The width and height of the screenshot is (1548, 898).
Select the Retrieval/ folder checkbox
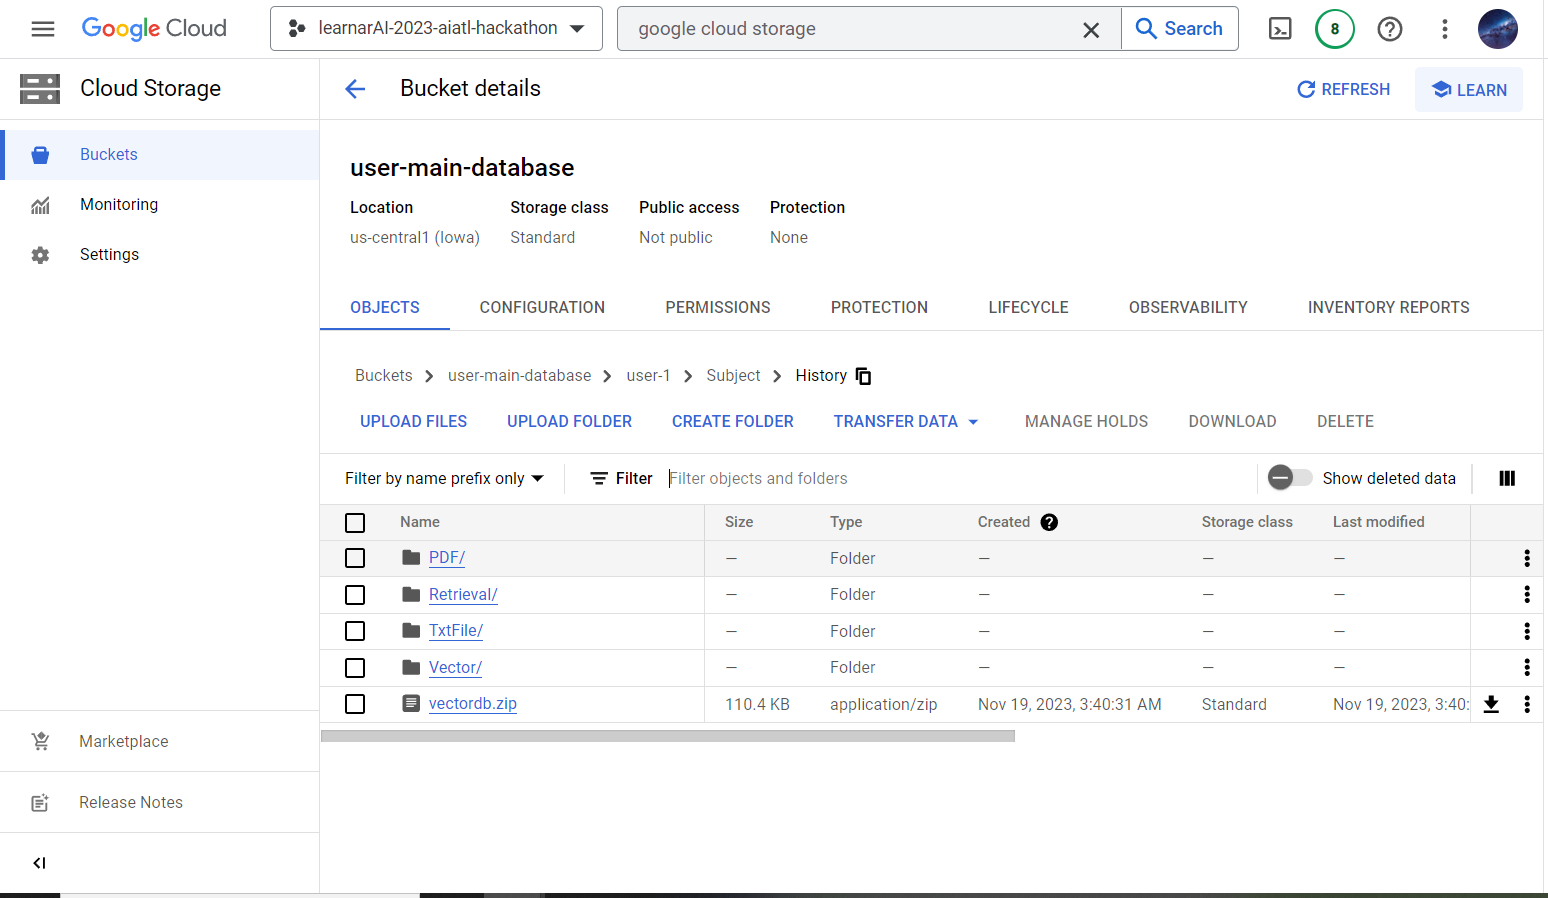[x=355, y=595]
